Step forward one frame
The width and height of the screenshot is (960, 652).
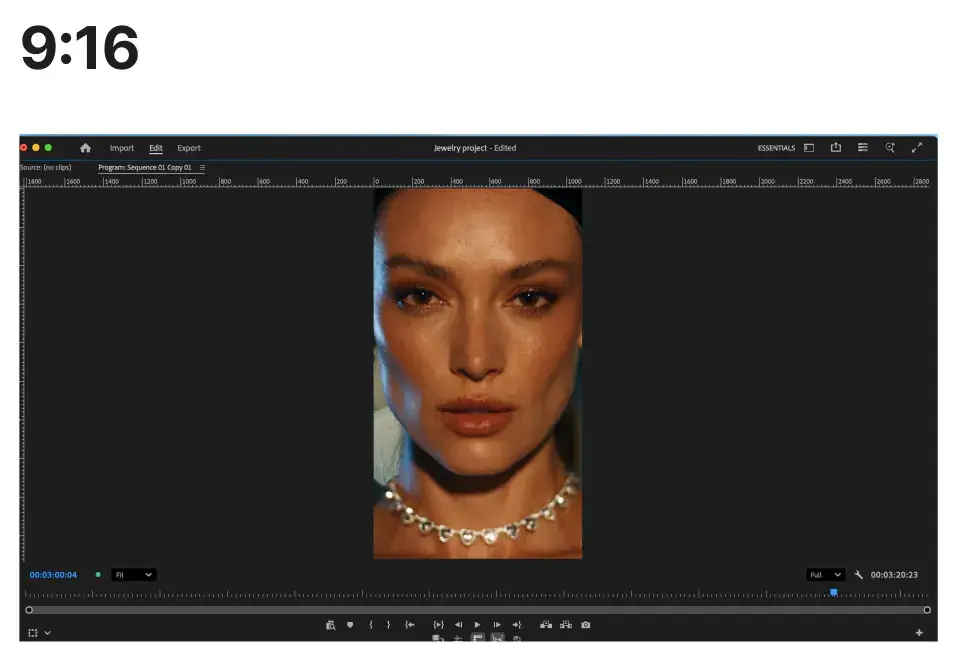497,625
